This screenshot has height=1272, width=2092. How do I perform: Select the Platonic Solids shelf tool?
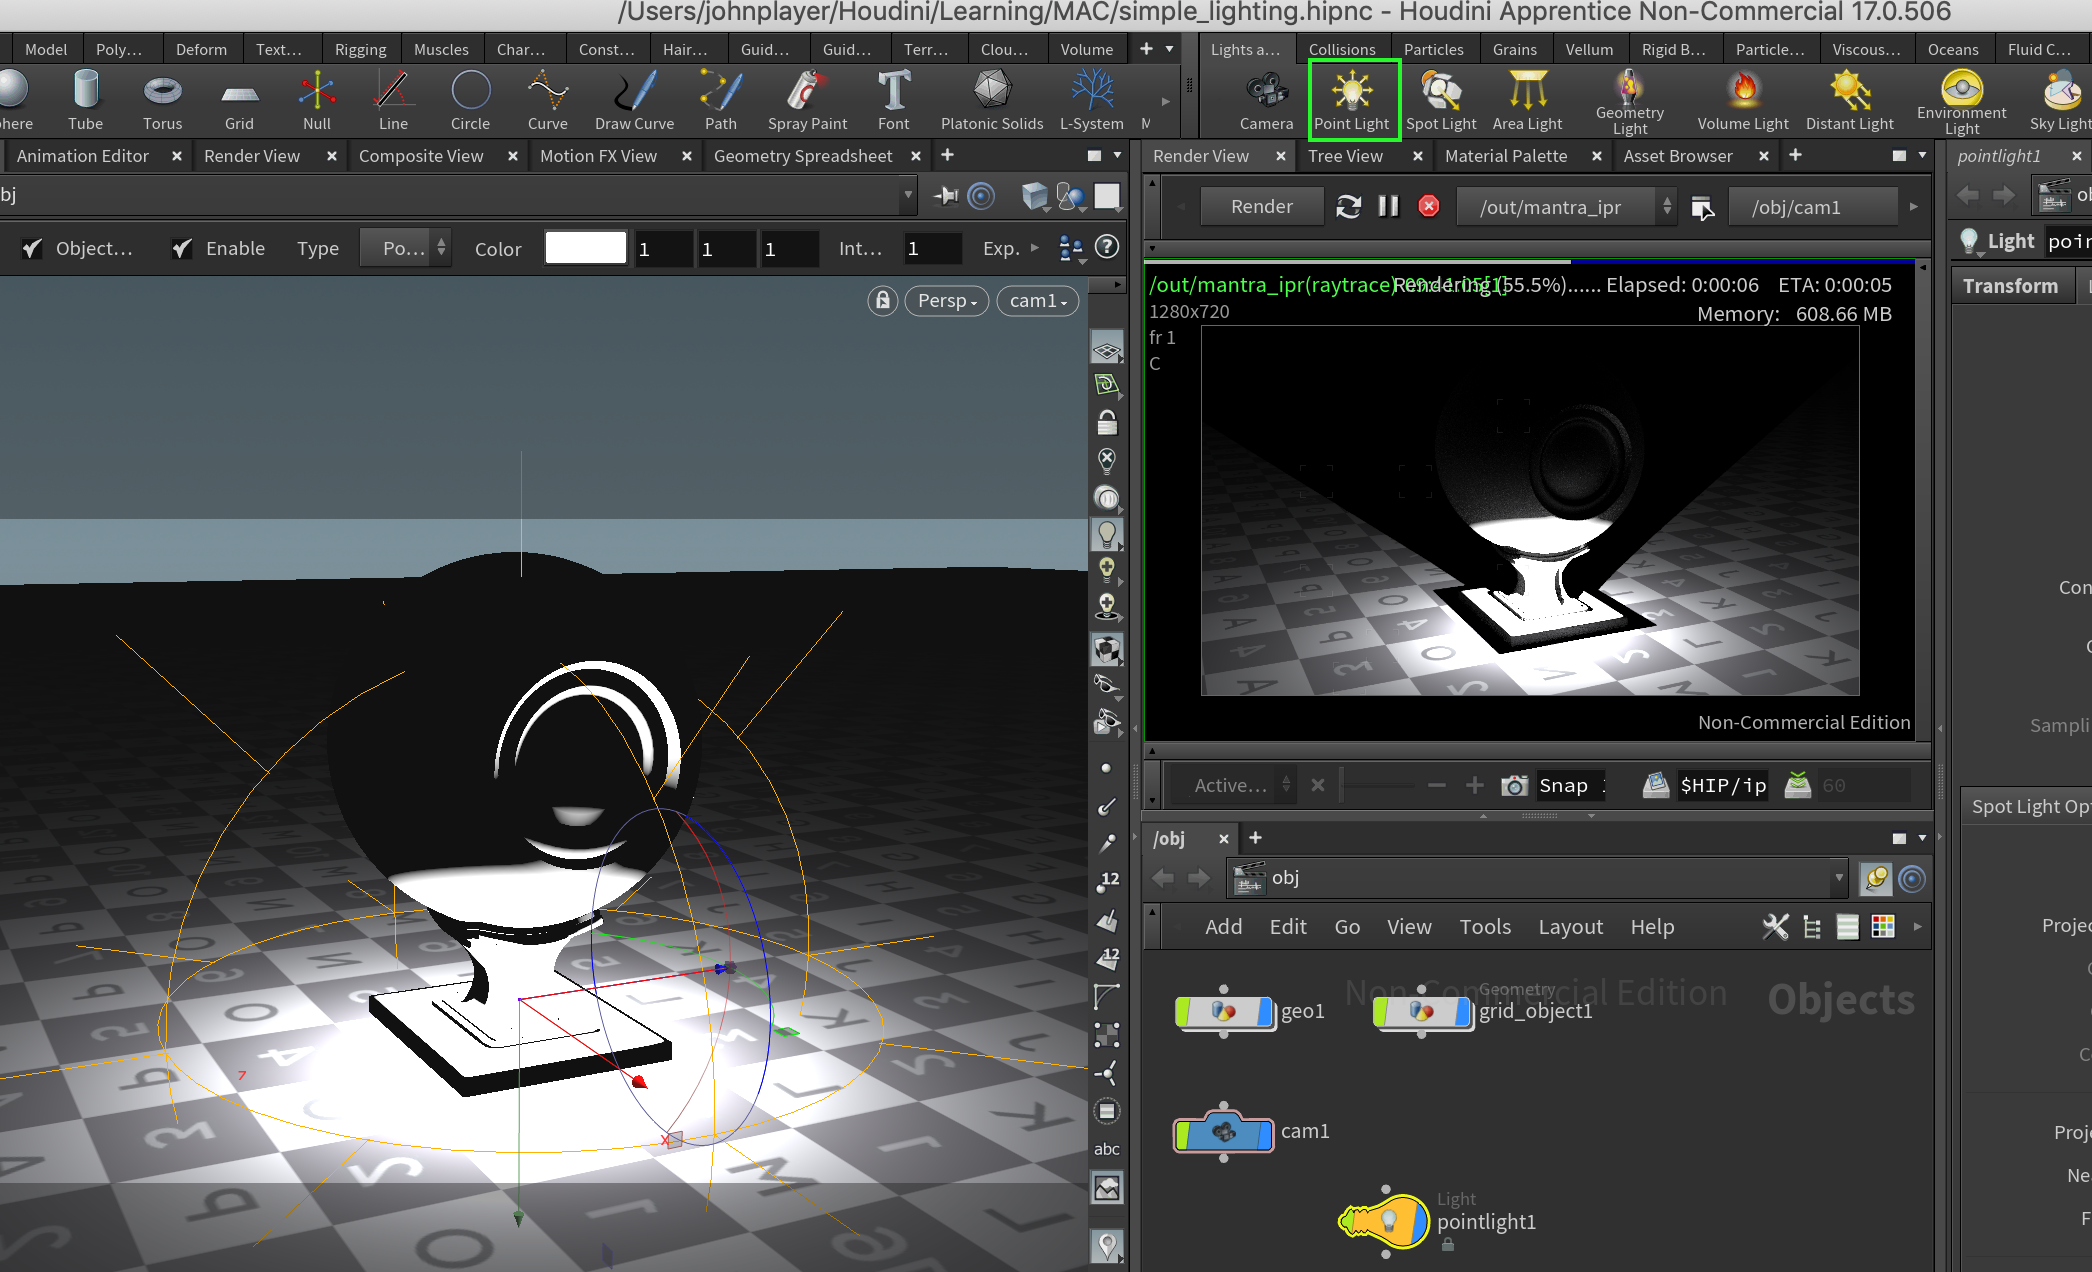(991, 99)
